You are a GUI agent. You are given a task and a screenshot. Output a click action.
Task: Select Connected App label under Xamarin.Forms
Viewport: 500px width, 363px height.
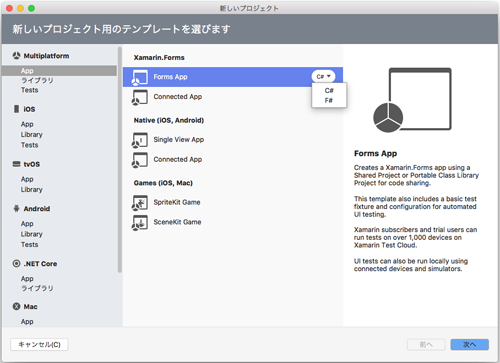pyautogui.click(x=178, y=97)
